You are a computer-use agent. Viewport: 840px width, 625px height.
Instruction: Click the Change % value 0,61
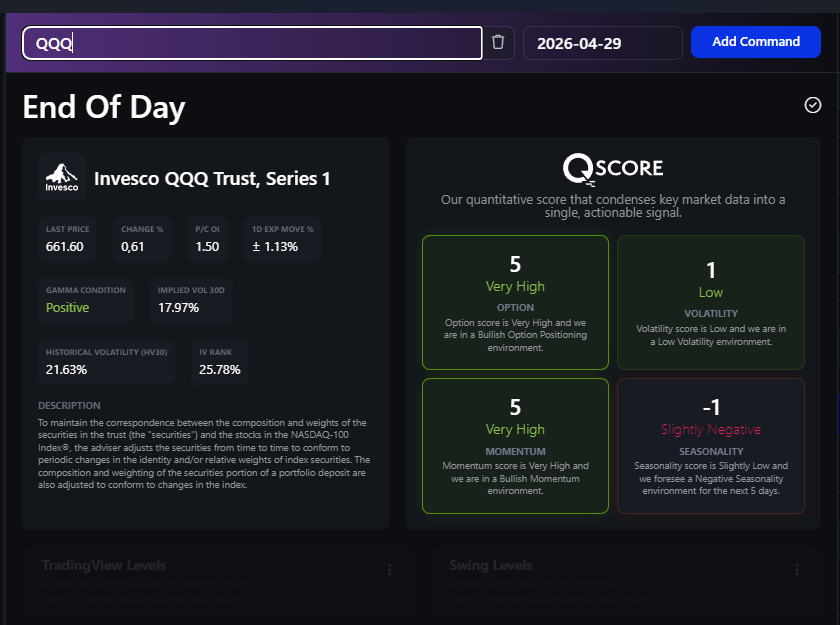(x=132, y=247)
